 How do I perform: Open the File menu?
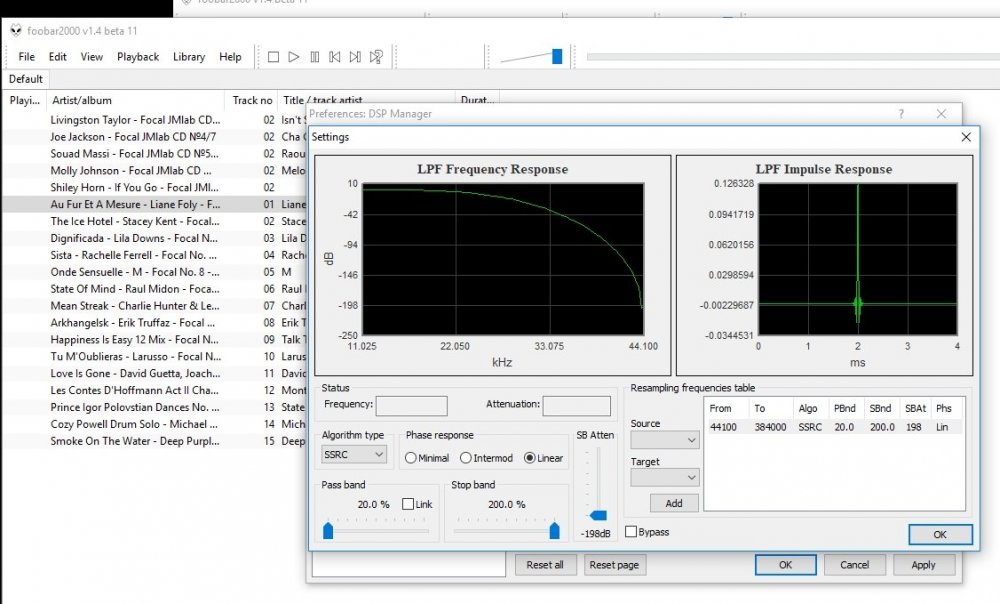(x=27, y=57)
